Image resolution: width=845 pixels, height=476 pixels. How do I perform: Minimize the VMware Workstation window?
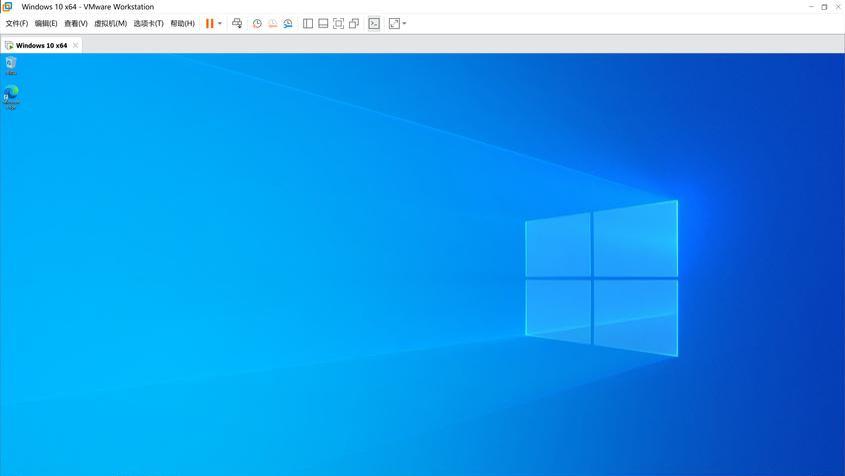pos(811,6)
